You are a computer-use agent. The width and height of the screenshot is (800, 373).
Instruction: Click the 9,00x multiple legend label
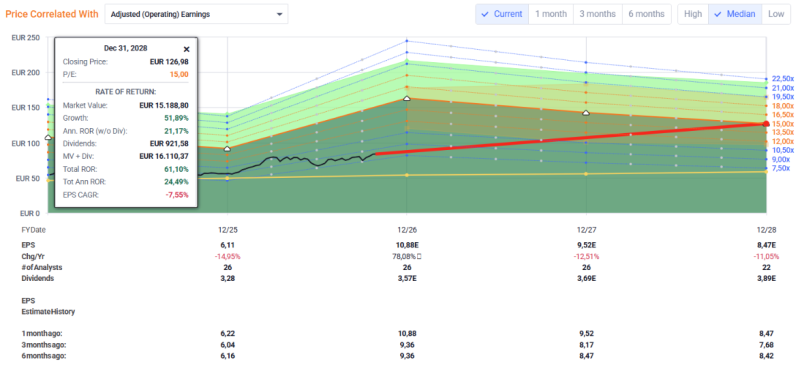tap(781, 159)
